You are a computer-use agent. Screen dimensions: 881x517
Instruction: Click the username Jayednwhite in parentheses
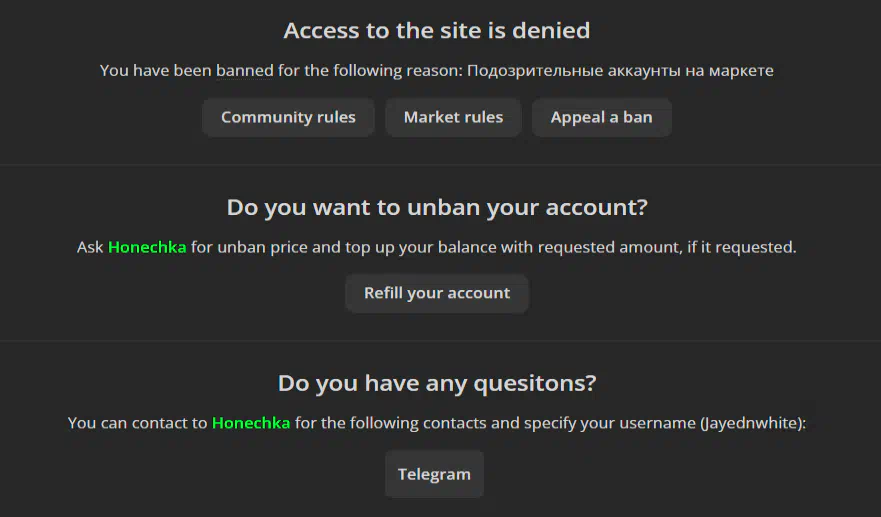751,423
